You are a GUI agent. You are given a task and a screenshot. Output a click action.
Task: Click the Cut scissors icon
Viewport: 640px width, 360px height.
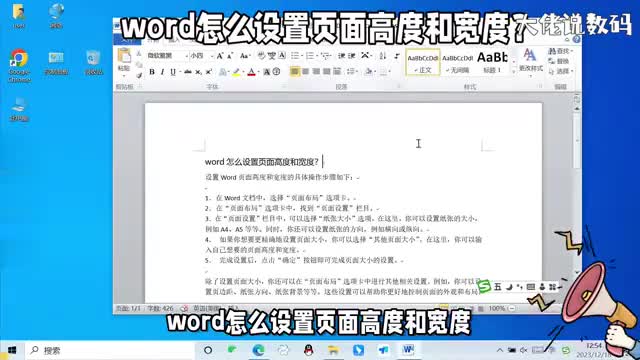[x=139, y=54]
